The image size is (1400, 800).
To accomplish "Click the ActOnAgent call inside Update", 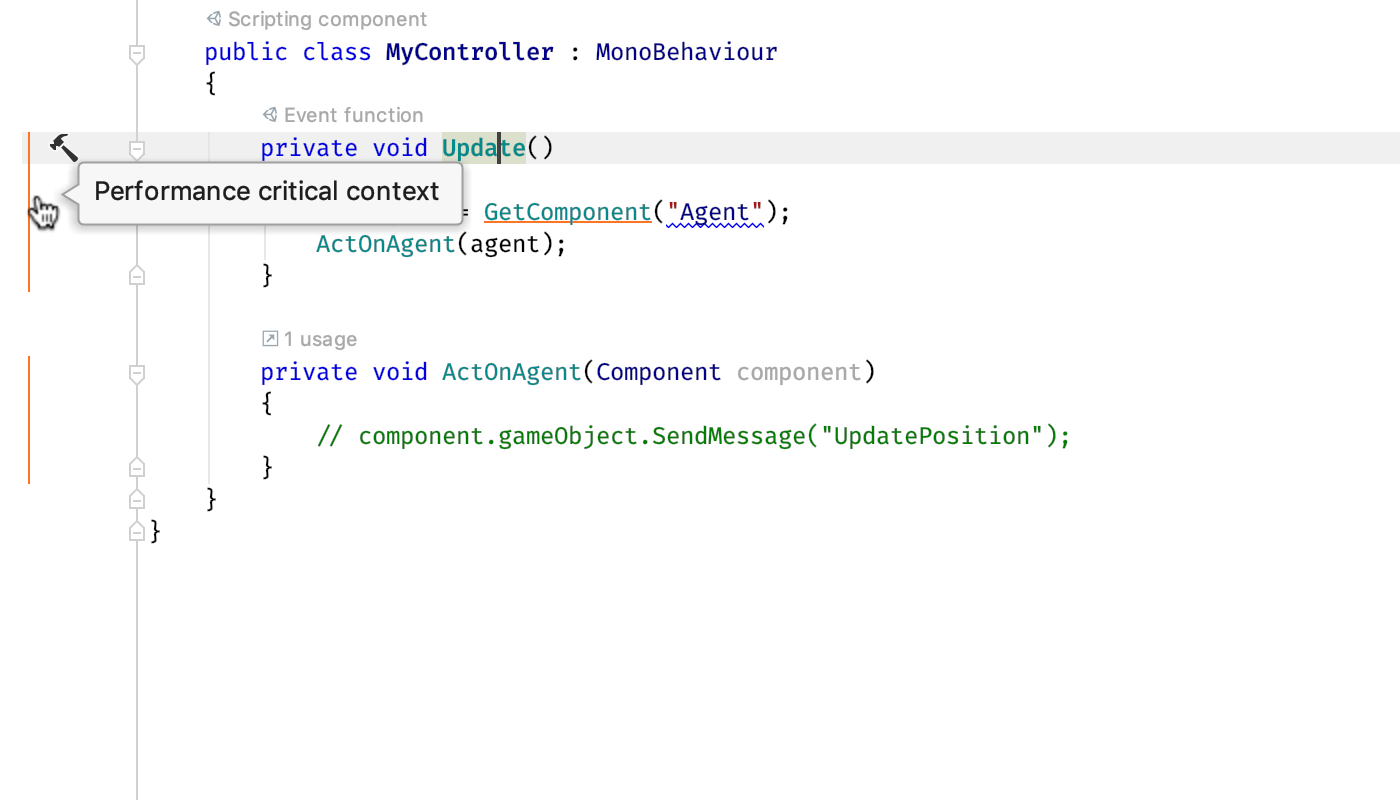I will [386, 244].
